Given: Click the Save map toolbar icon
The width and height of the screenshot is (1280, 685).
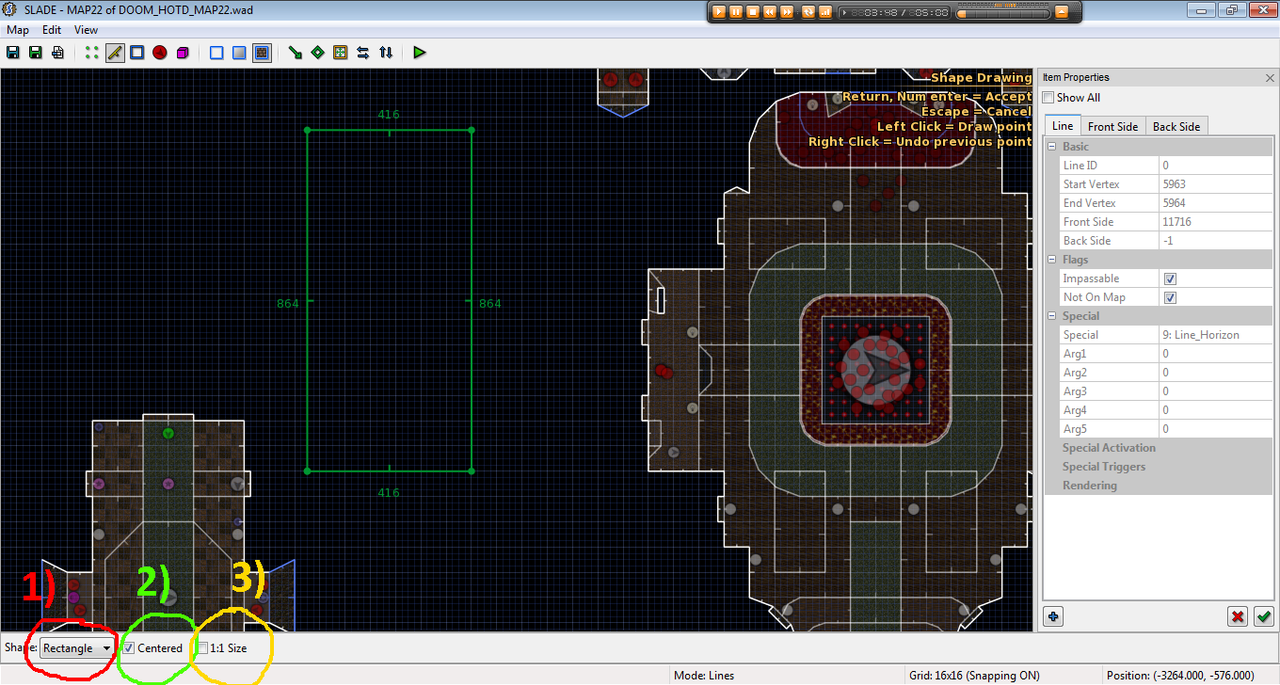Looking at the screenshot, I should click(12, 52).
